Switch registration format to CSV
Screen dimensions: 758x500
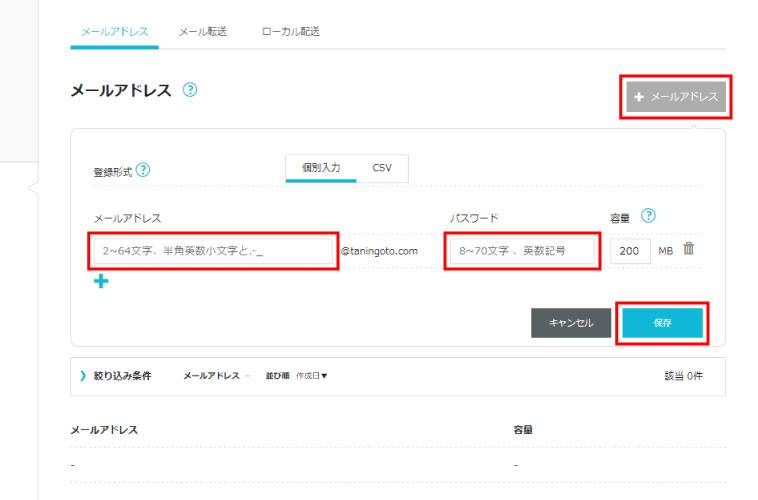coord(382,168)
